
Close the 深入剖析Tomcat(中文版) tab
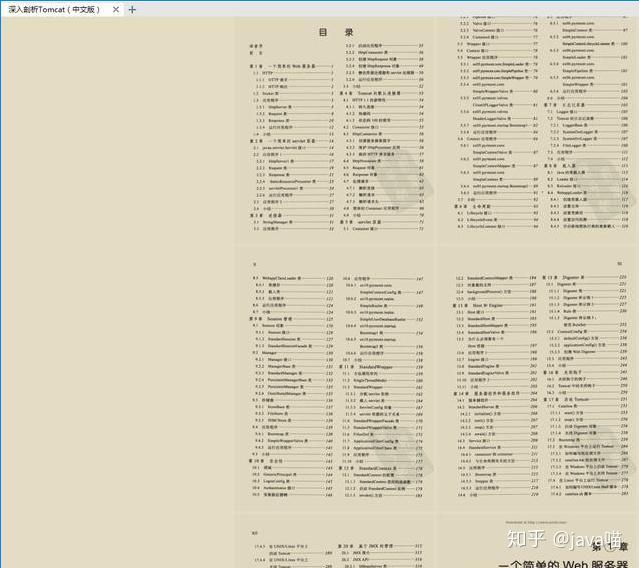coord(116,9)
